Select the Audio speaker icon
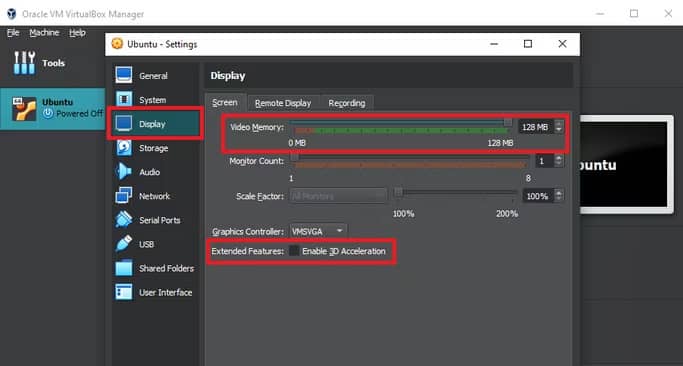Viewport: 683px width, 366px height. [123, 172]
